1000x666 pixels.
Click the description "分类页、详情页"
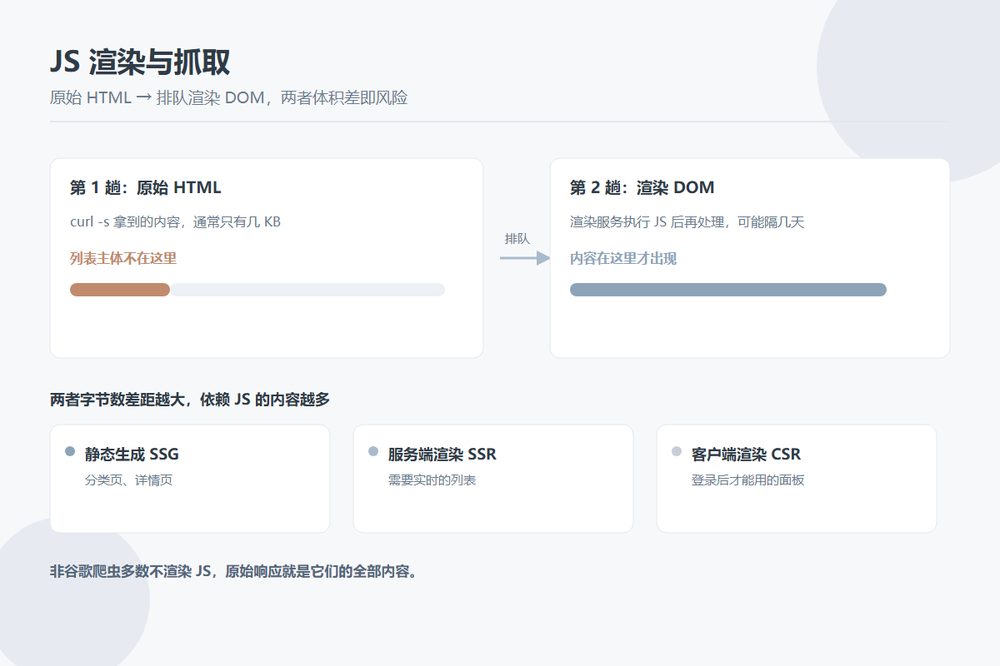[x=128, y=480]
